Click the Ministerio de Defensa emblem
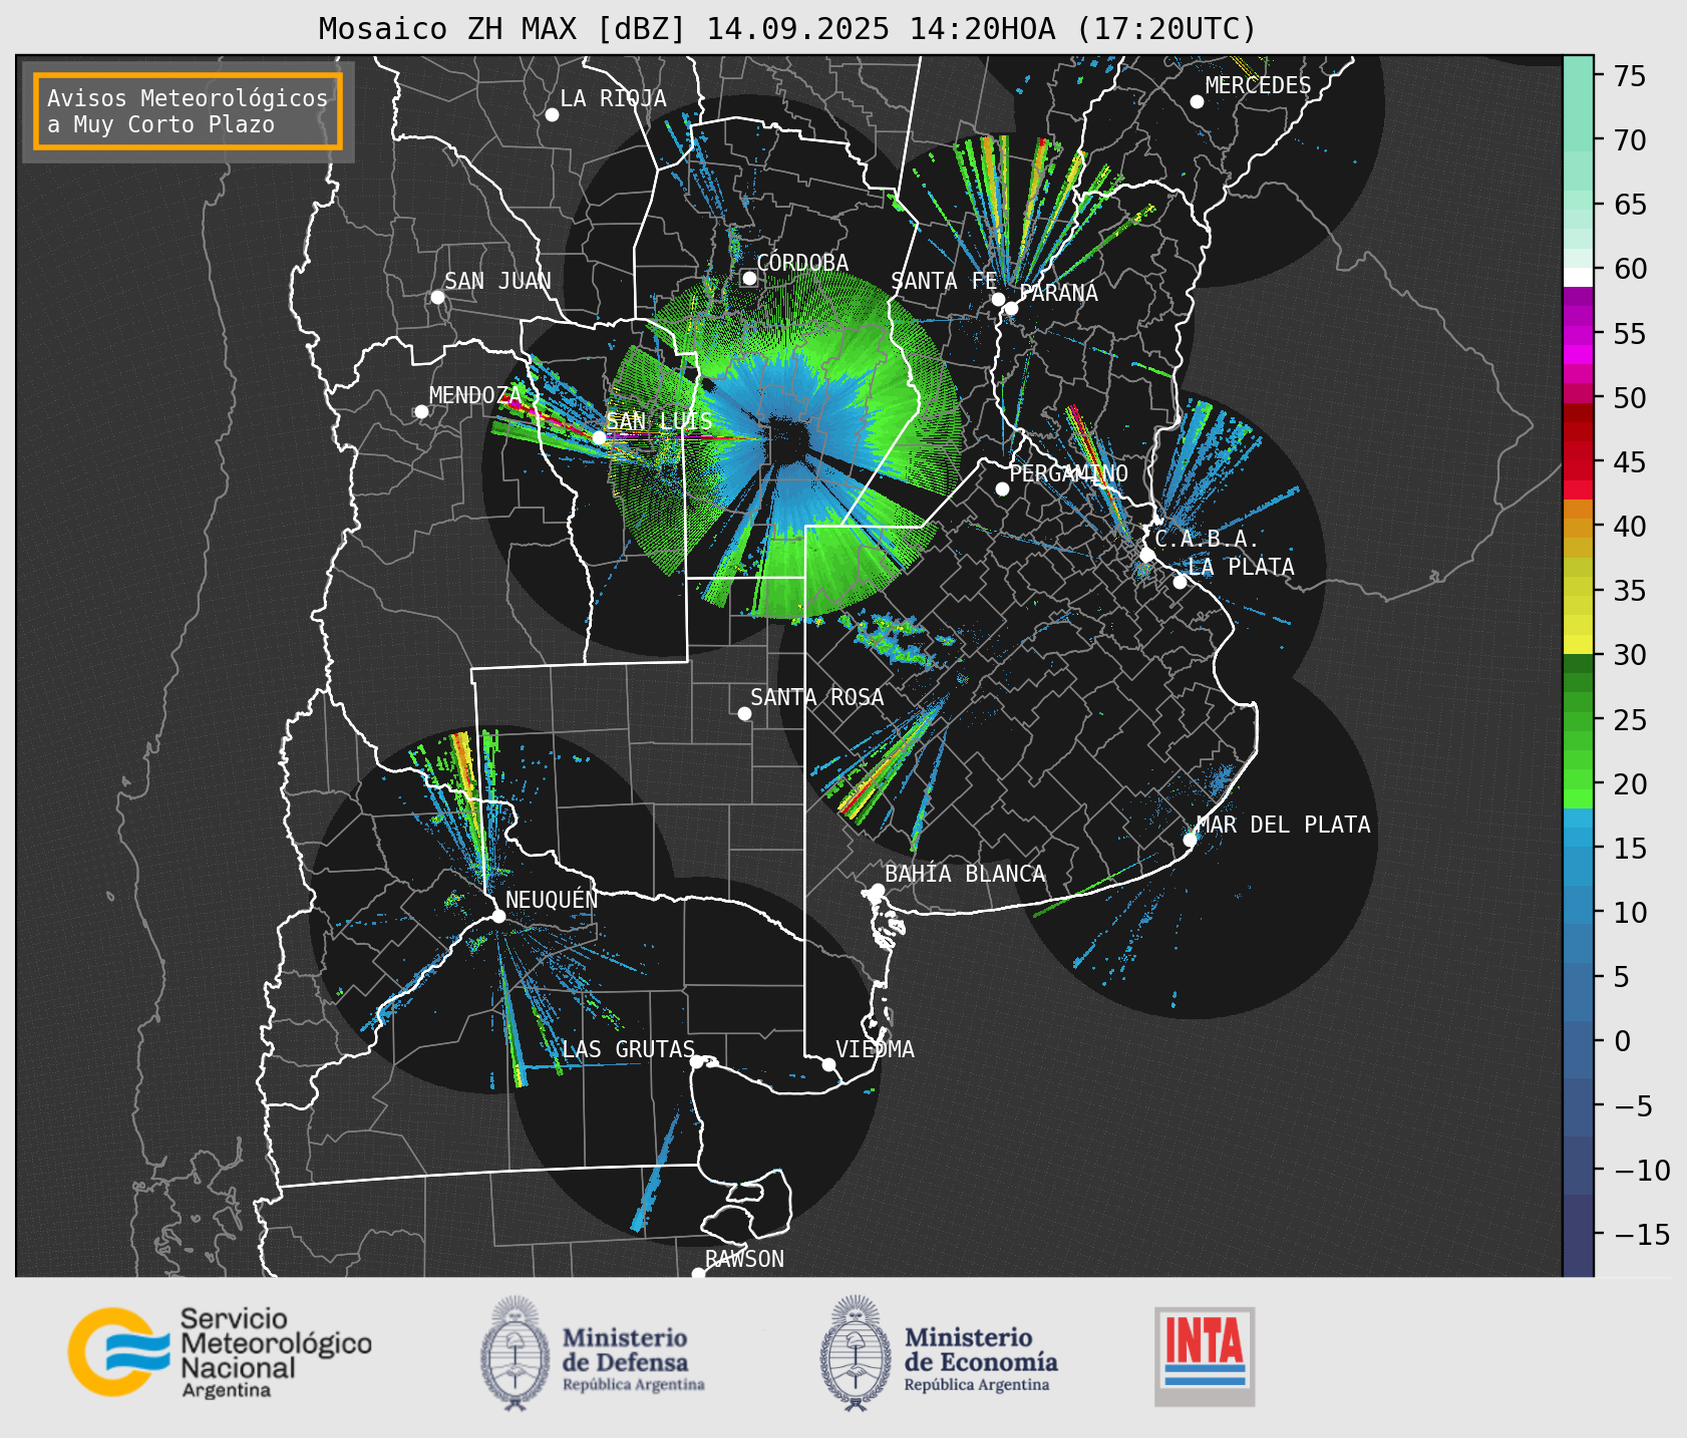This screenshot has height=1438, width=1687. pyautogui.click(x=515, y=1353)
